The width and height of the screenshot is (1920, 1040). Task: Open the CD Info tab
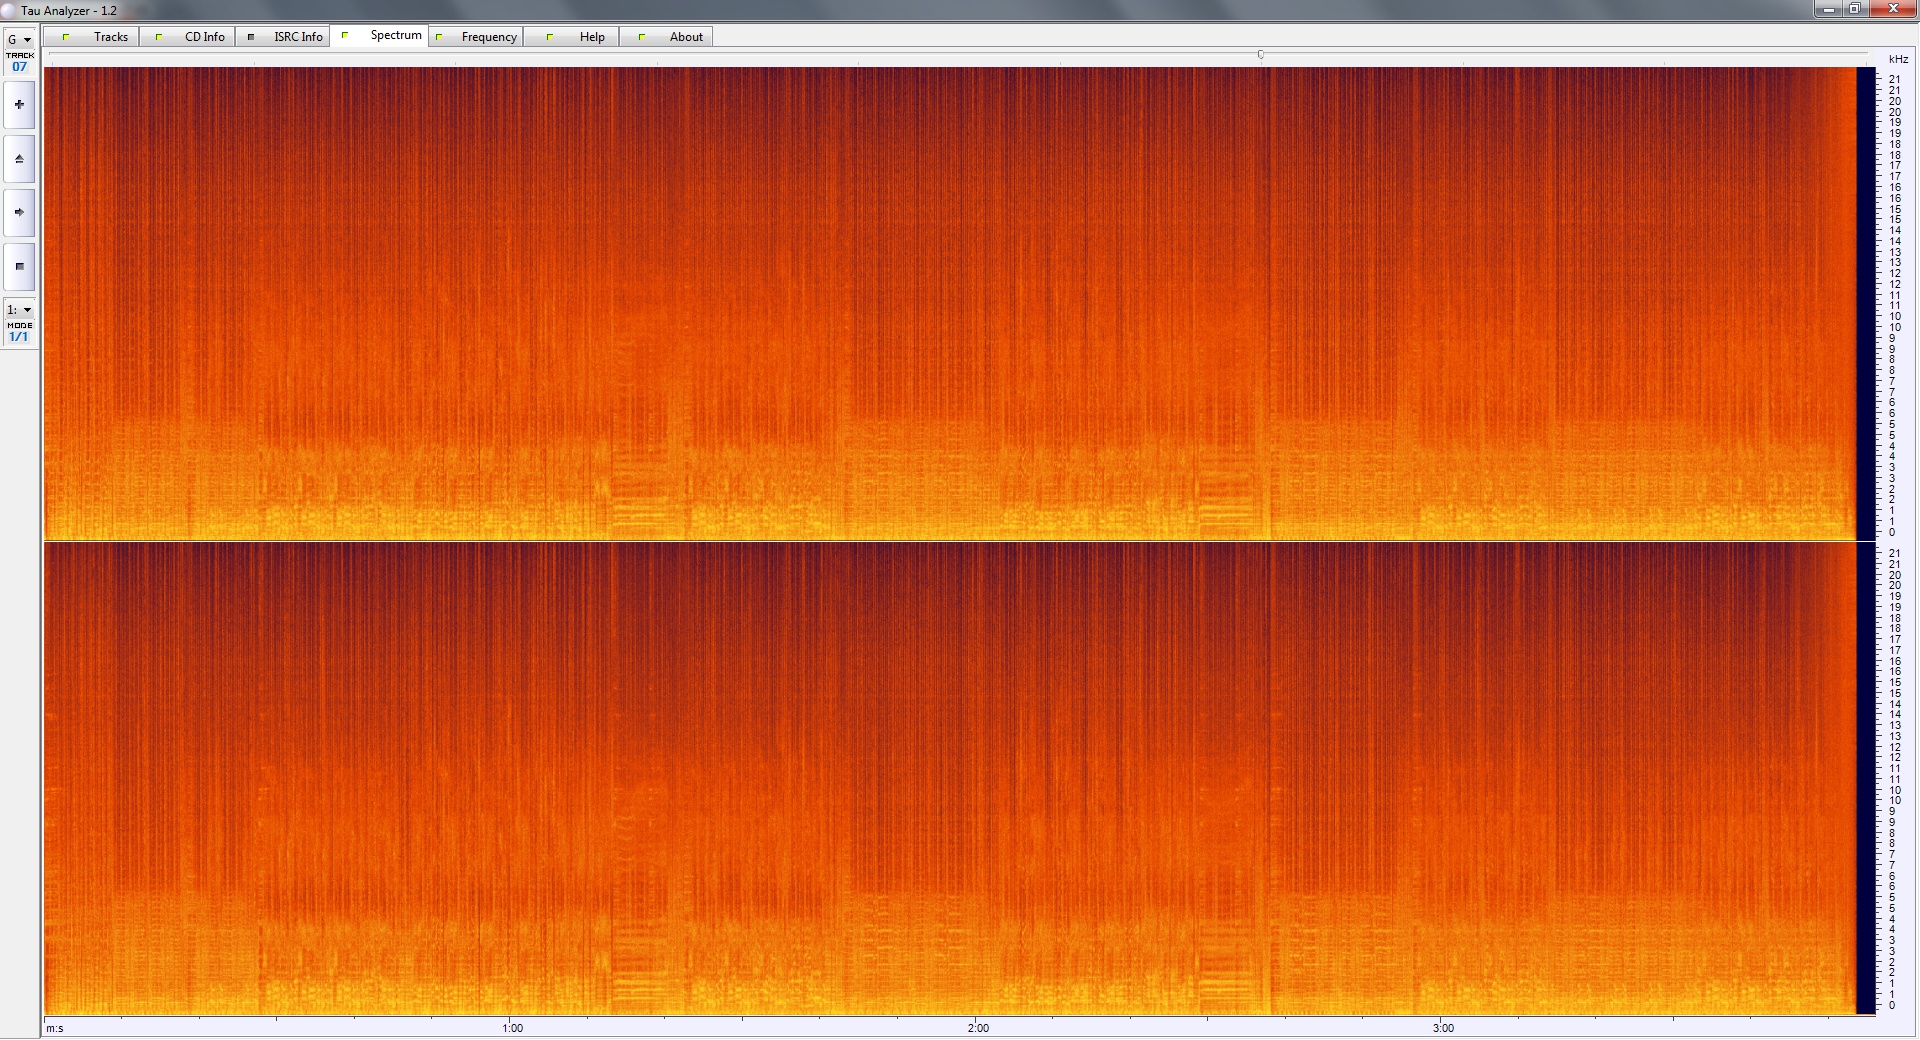tap(191, 37)
